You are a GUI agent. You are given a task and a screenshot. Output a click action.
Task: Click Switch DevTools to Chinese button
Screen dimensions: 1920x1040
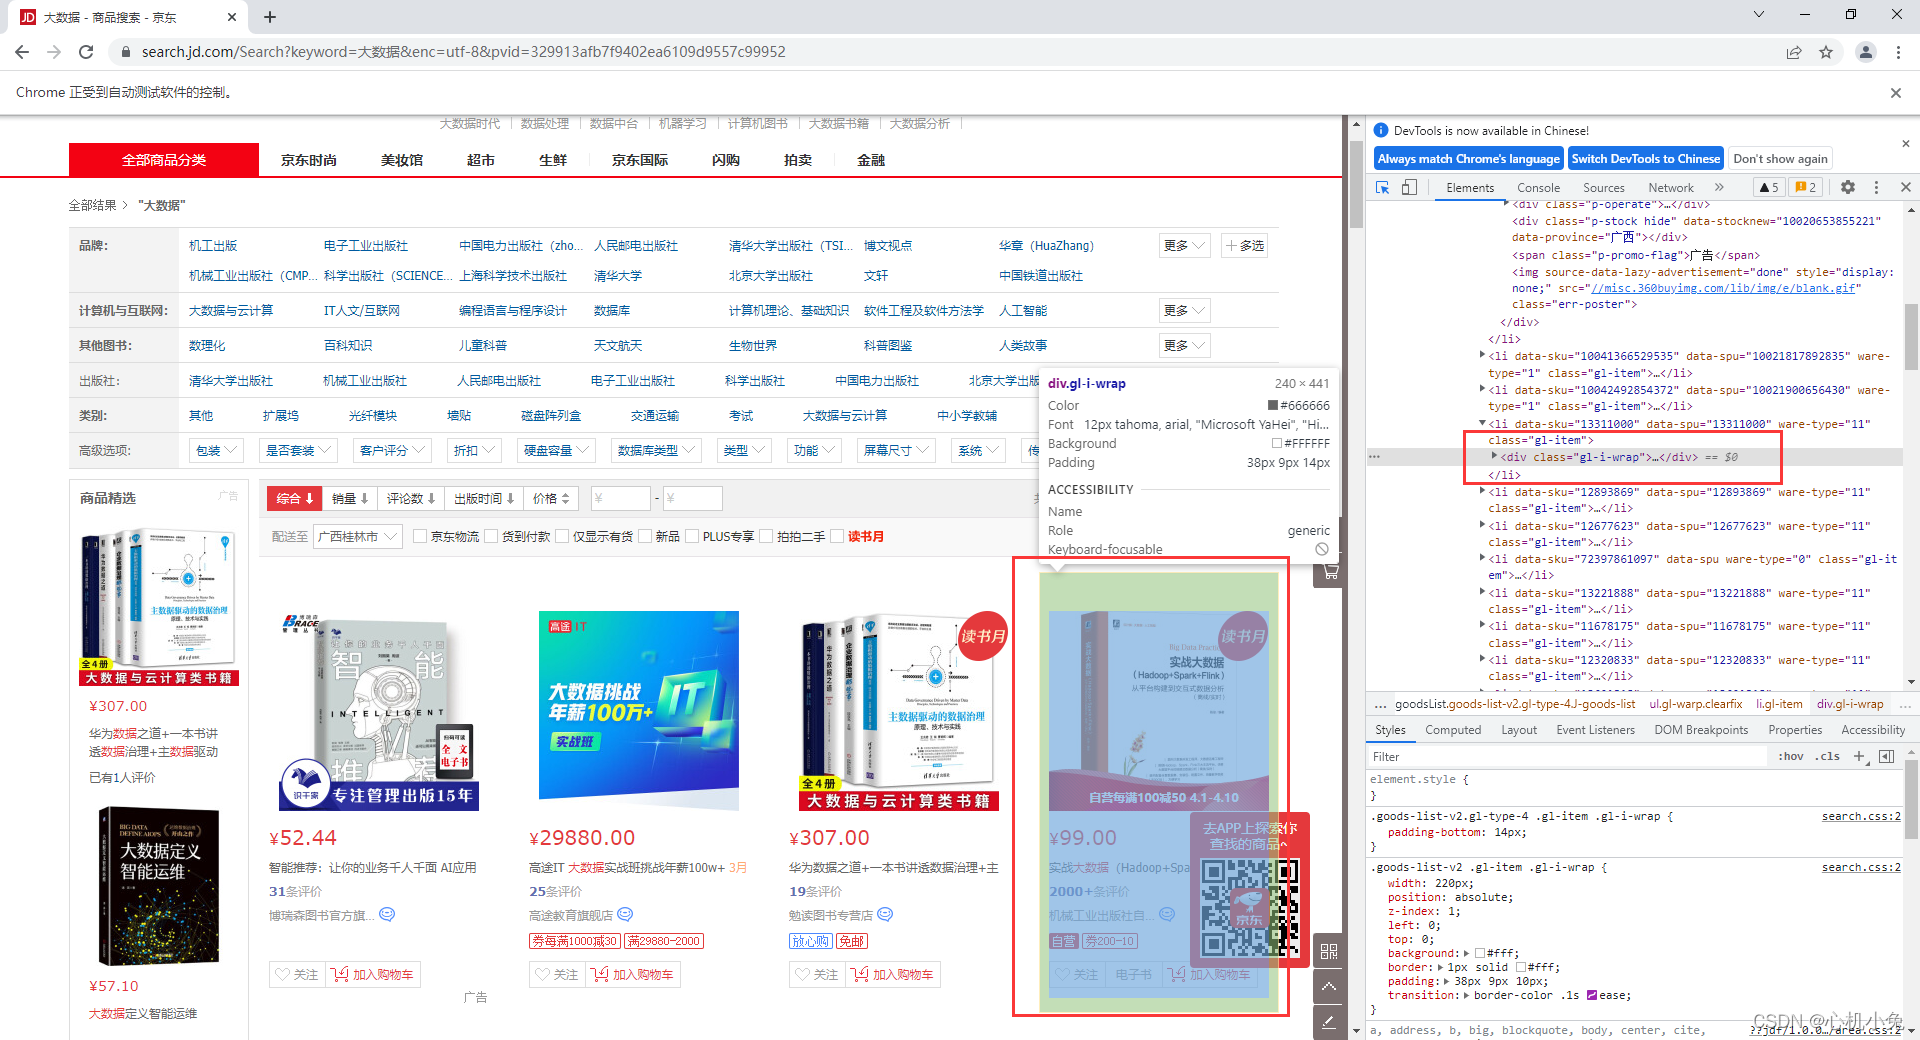click(1646, 158)
